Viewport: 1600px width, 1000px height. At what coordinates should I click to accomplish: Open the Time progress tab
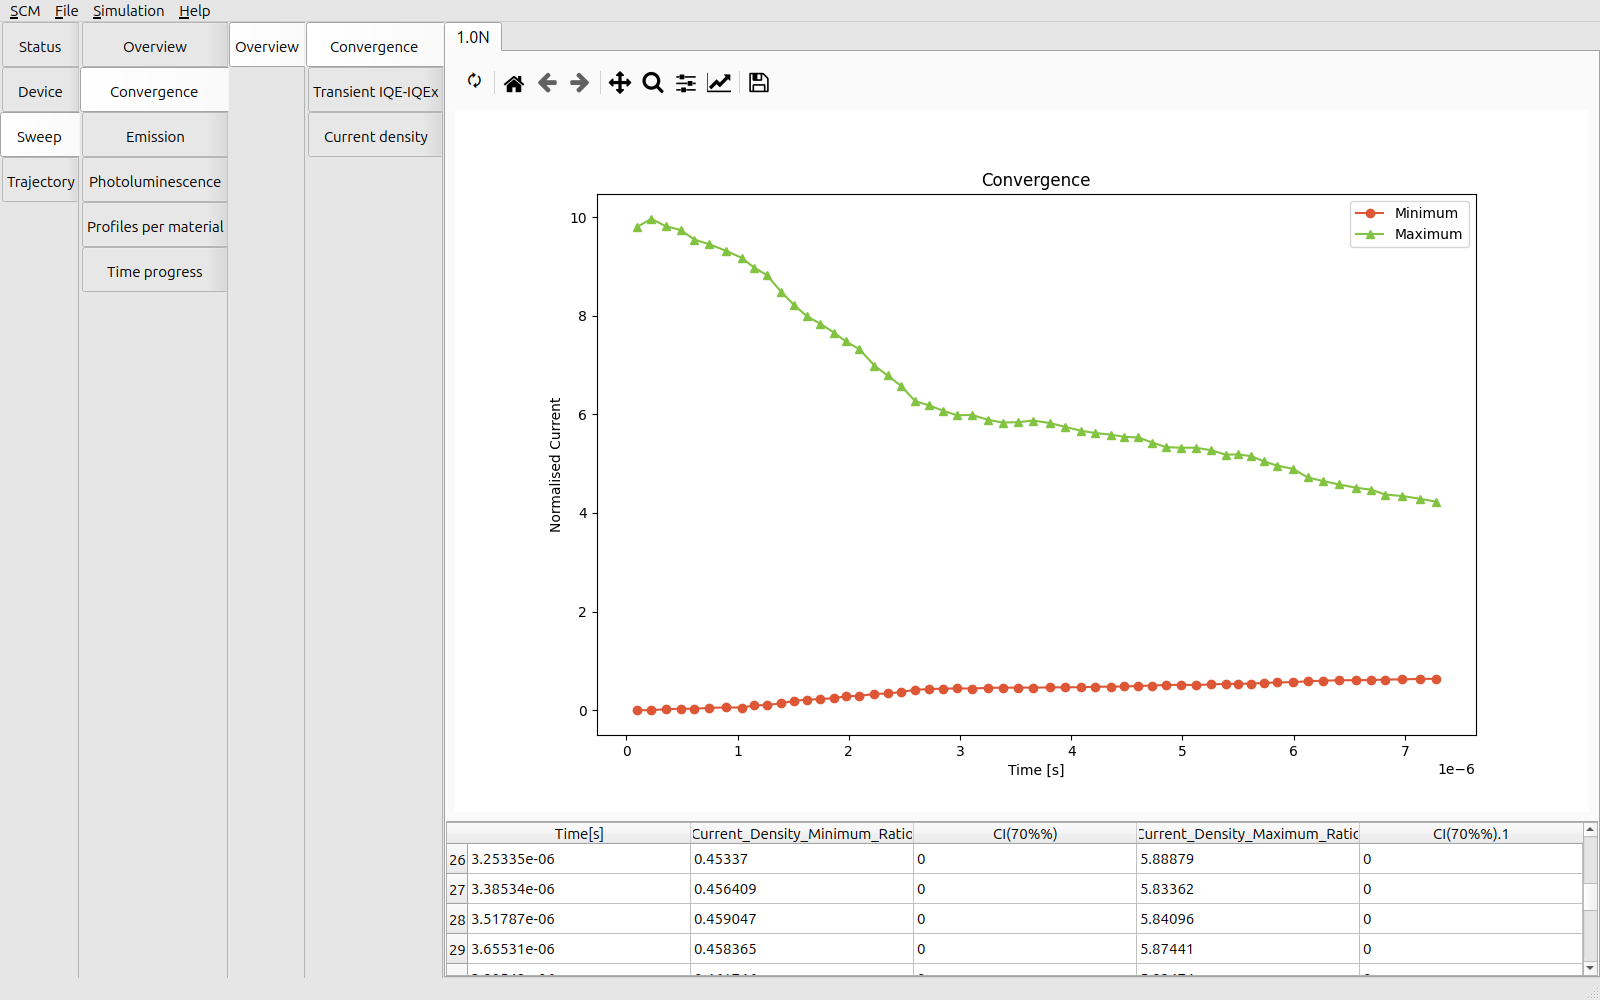(155, 272)
